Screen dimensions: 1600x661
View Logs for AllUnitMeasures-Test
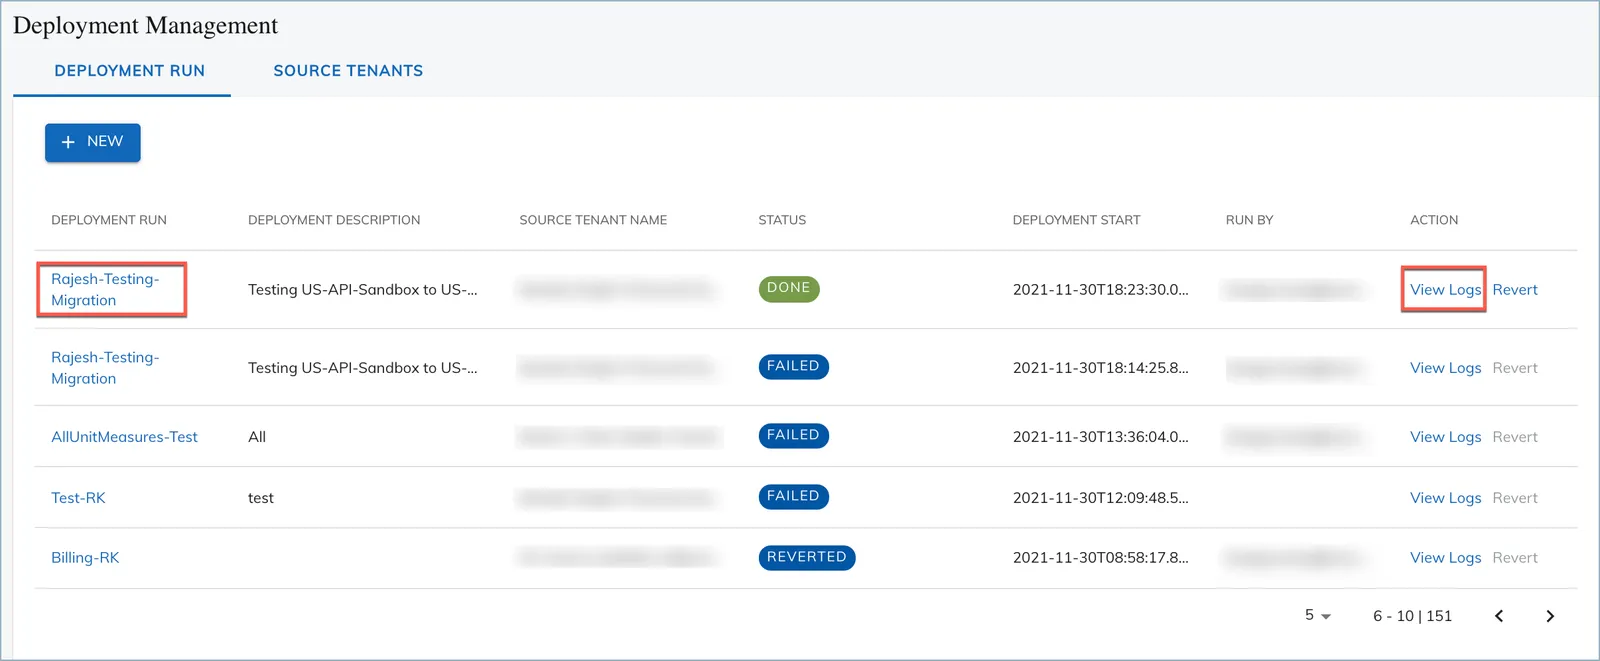(1445, 437)
